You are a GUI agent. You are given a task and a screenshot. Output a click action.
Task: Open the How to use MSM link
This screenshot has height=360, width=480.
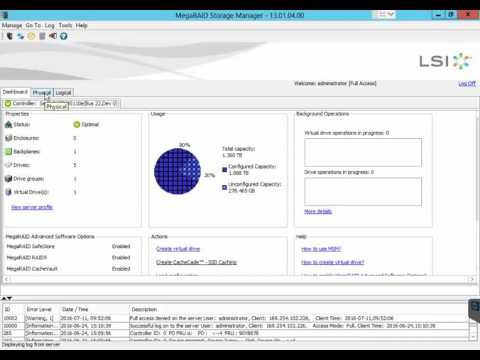click(321, 249)
